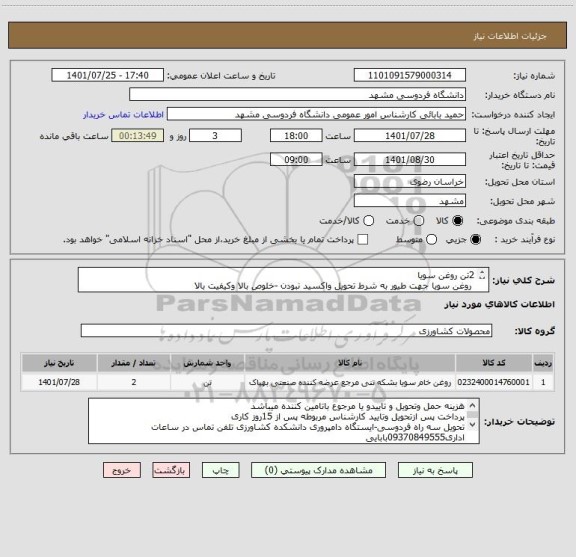Screen dimensions: 576x557
Task: Select the جزیی purchase type radio
Action: coord(476,240)
